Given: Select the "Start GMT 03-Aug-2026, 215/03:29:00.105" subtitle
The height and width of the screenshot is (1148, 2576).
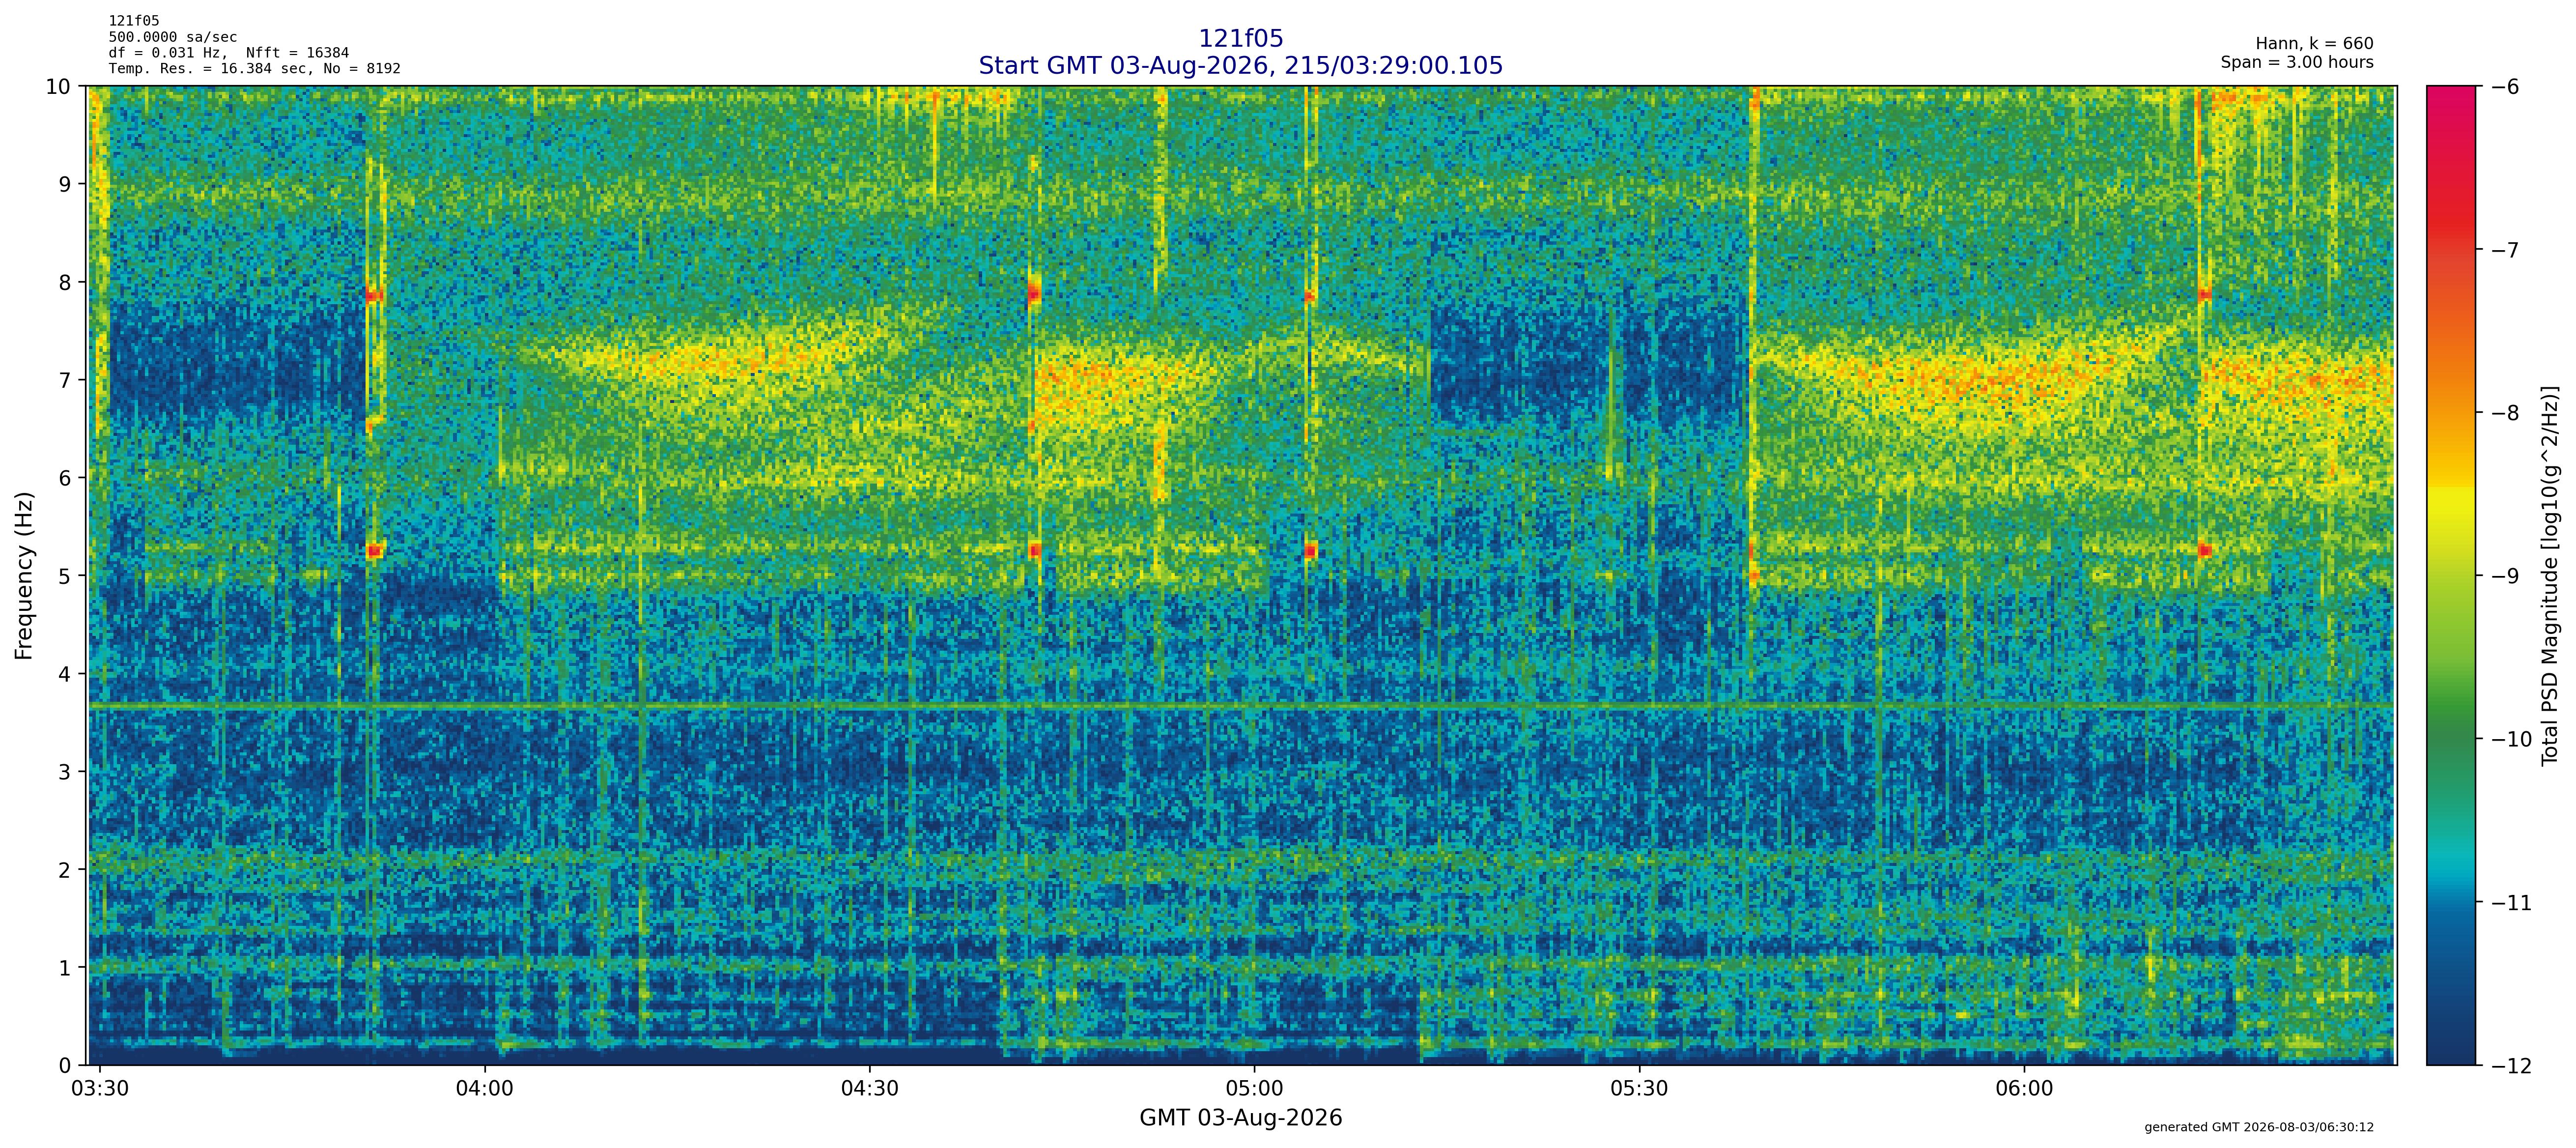Looking at the screenshot, I should click(x=1240, y=65).
